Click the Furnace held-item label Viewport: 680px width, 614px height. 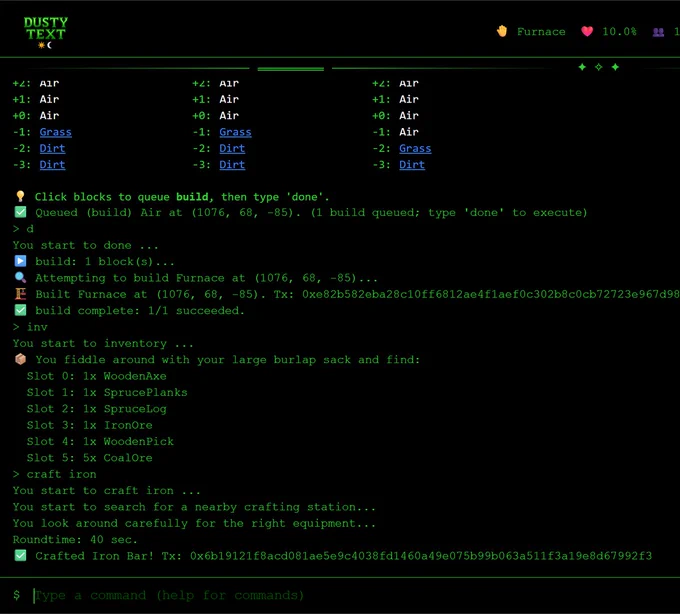(x=541, y=32)
